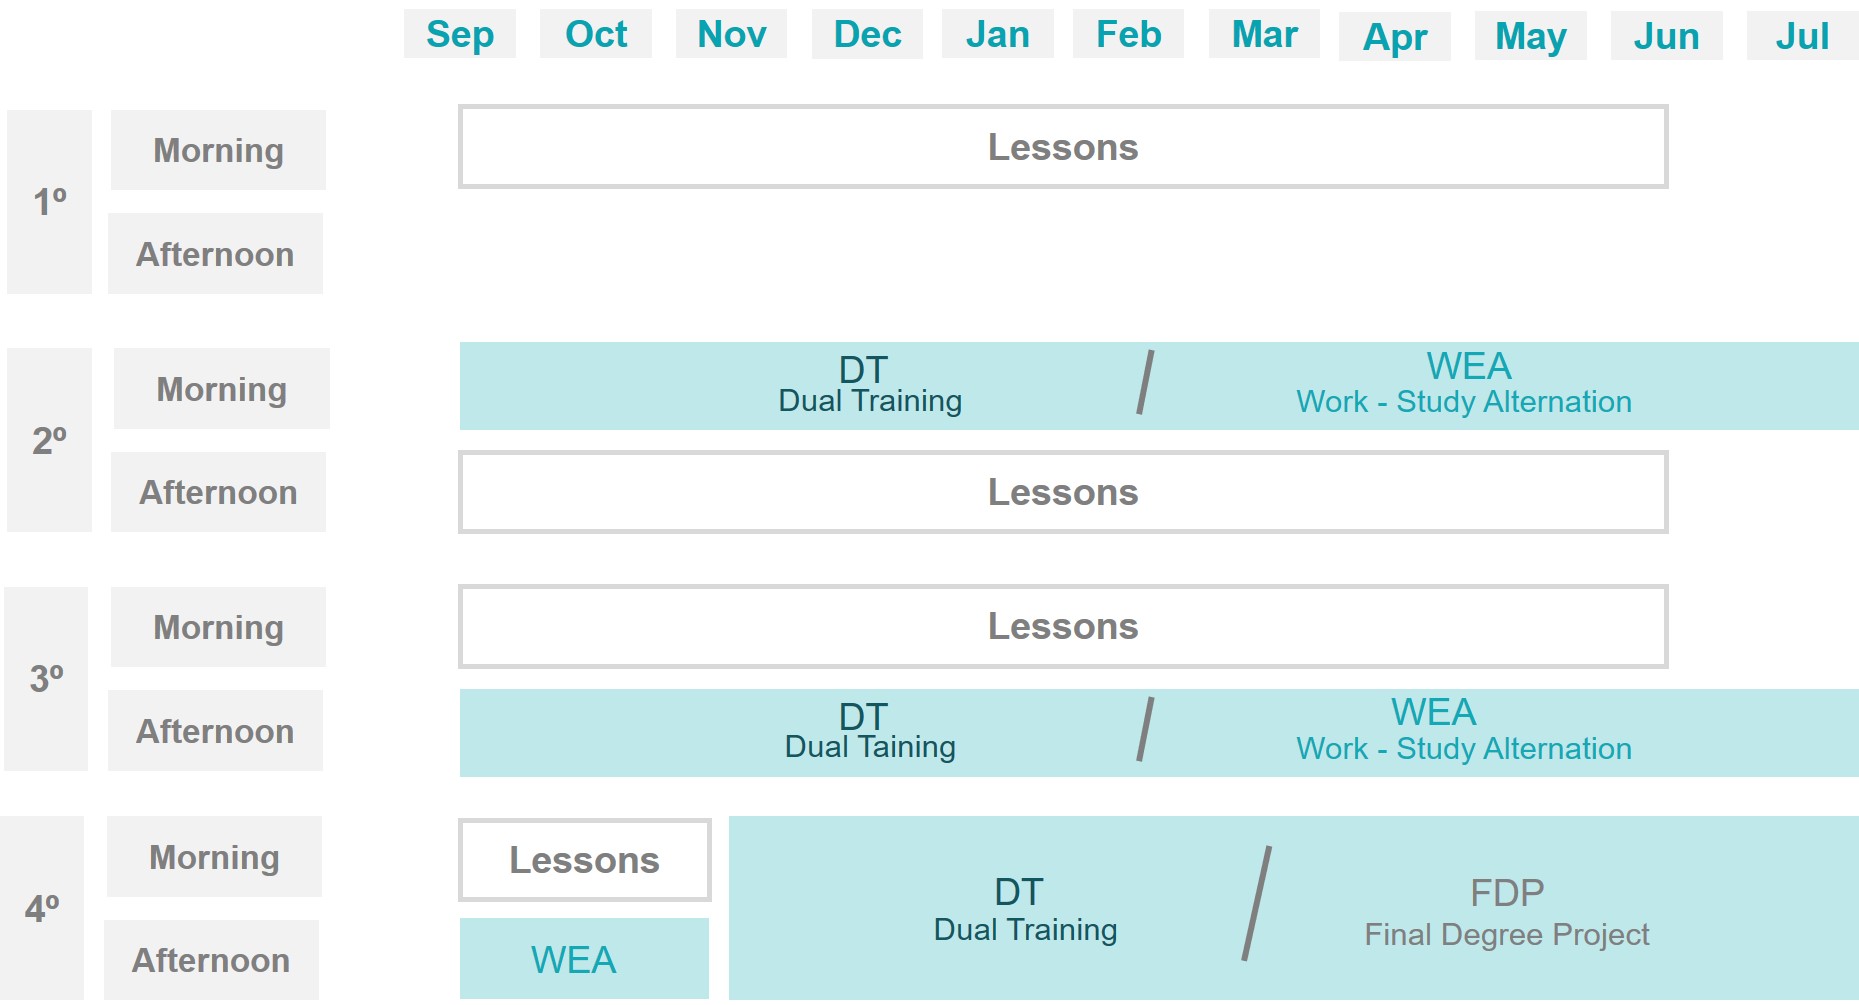Click third-year Afternoon label
Viewport: 1859px width, 1005px height.
point(215,731)
